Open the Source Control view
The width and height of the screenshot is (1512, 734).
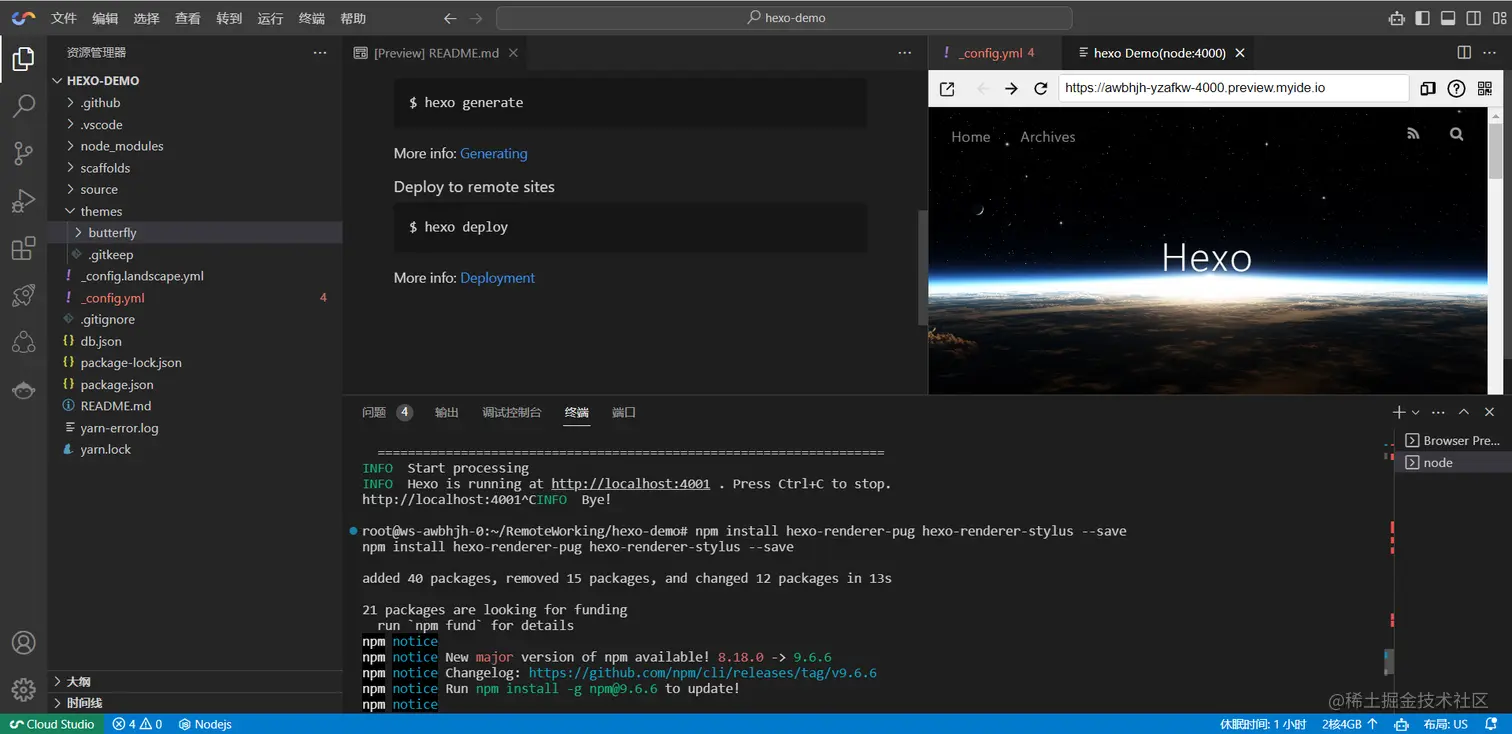click(x=23, y=153)
